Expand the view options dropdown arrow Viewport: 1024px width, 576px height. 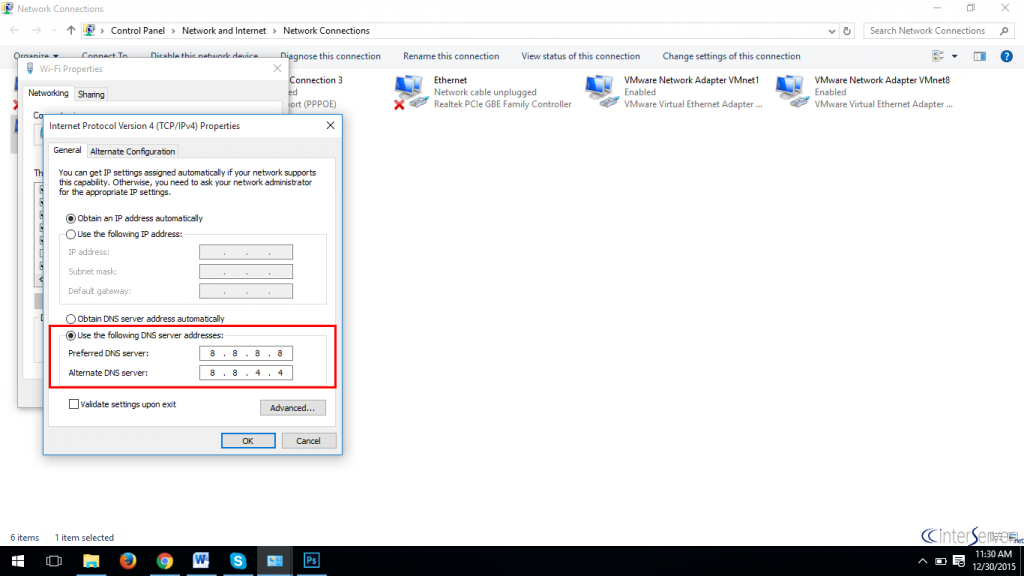pyautogui.click(x=954, y=56)
